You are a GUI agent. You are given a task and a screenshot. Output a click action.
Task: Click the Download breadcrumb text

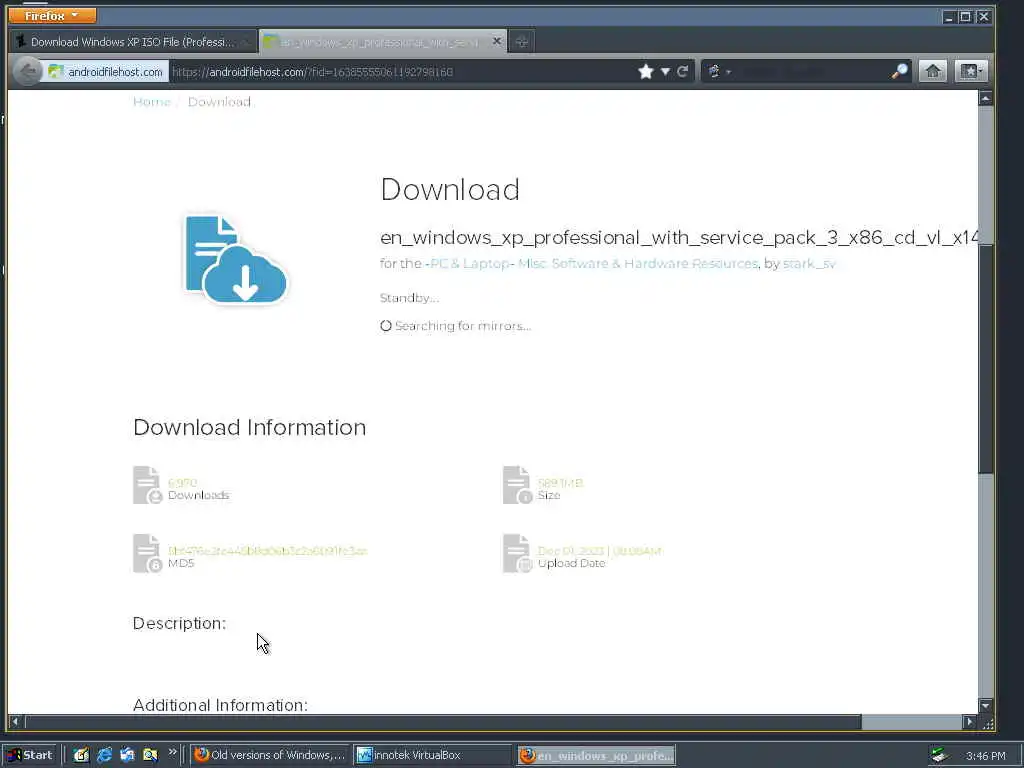[x=219, y=102]
